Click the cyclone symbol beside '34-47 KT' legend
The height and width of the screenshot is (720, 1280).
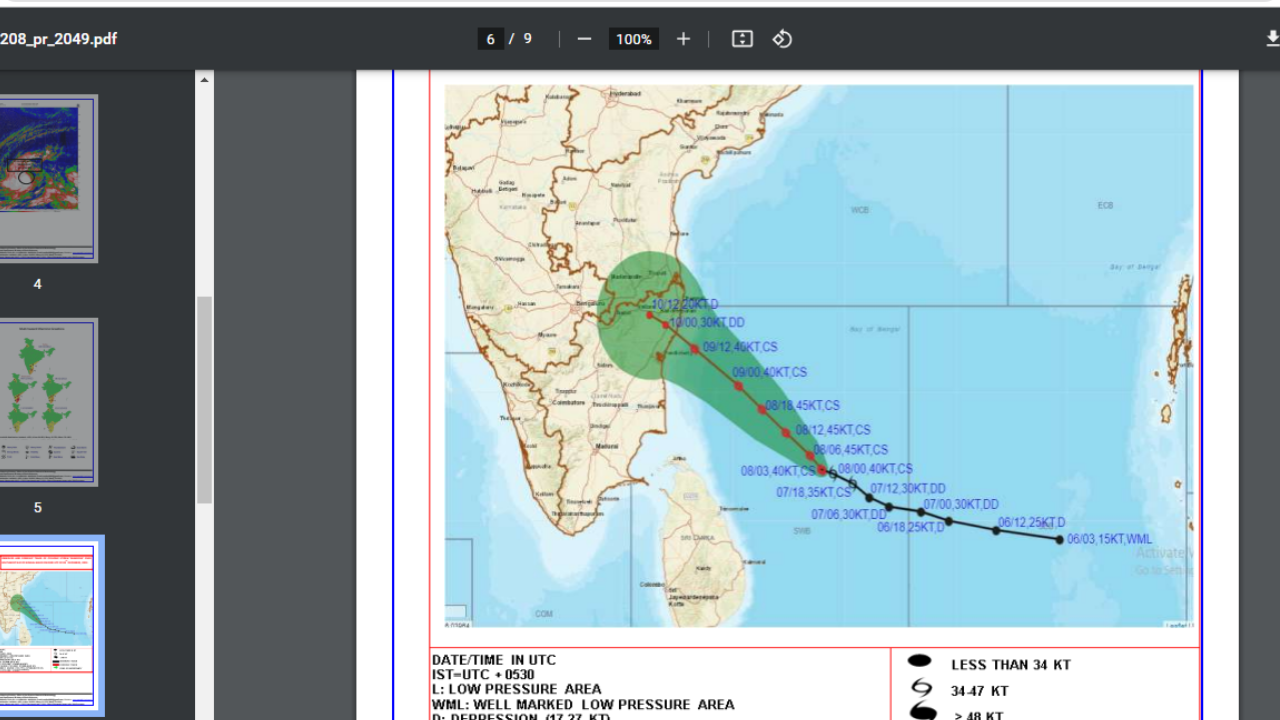(x=921, y=690)
